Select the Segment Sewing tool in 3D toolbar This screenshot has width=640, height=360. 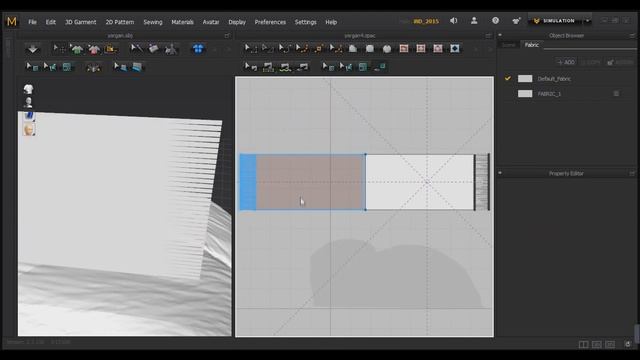[x=50, y=67]
